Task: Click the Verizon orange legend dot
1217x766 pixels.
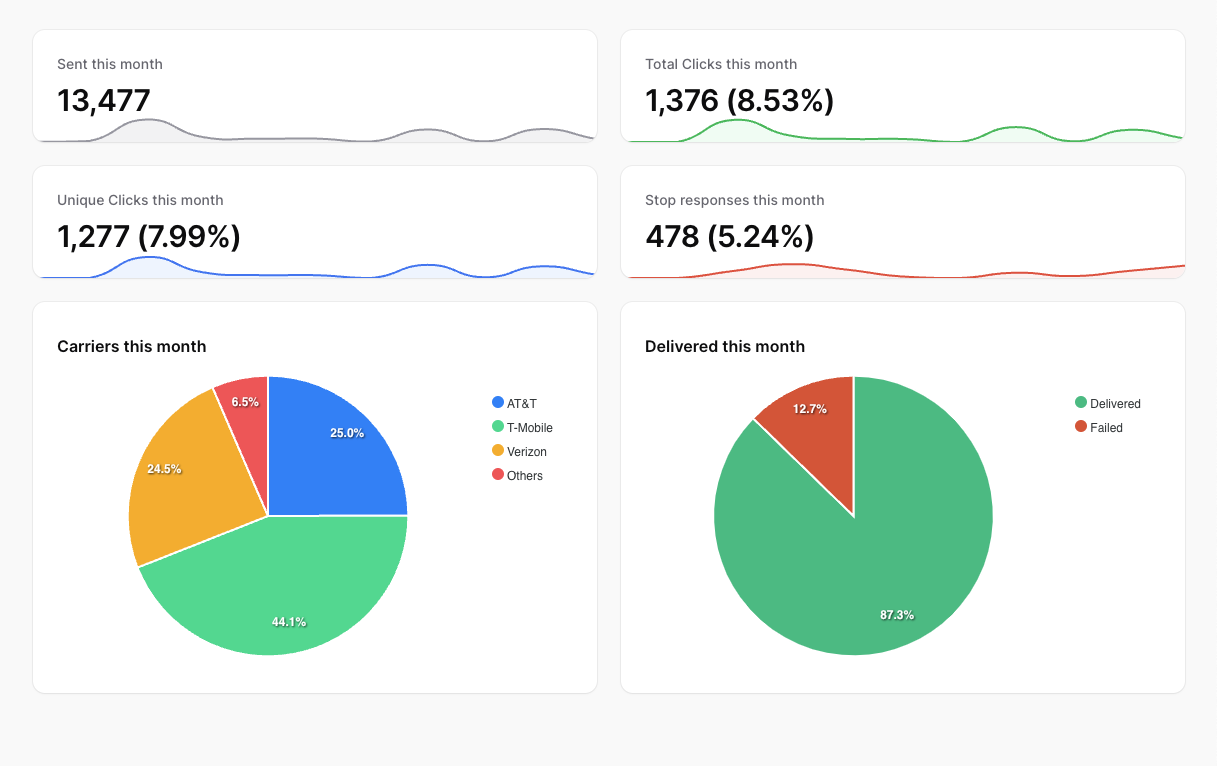Action: tap(498, 451)
